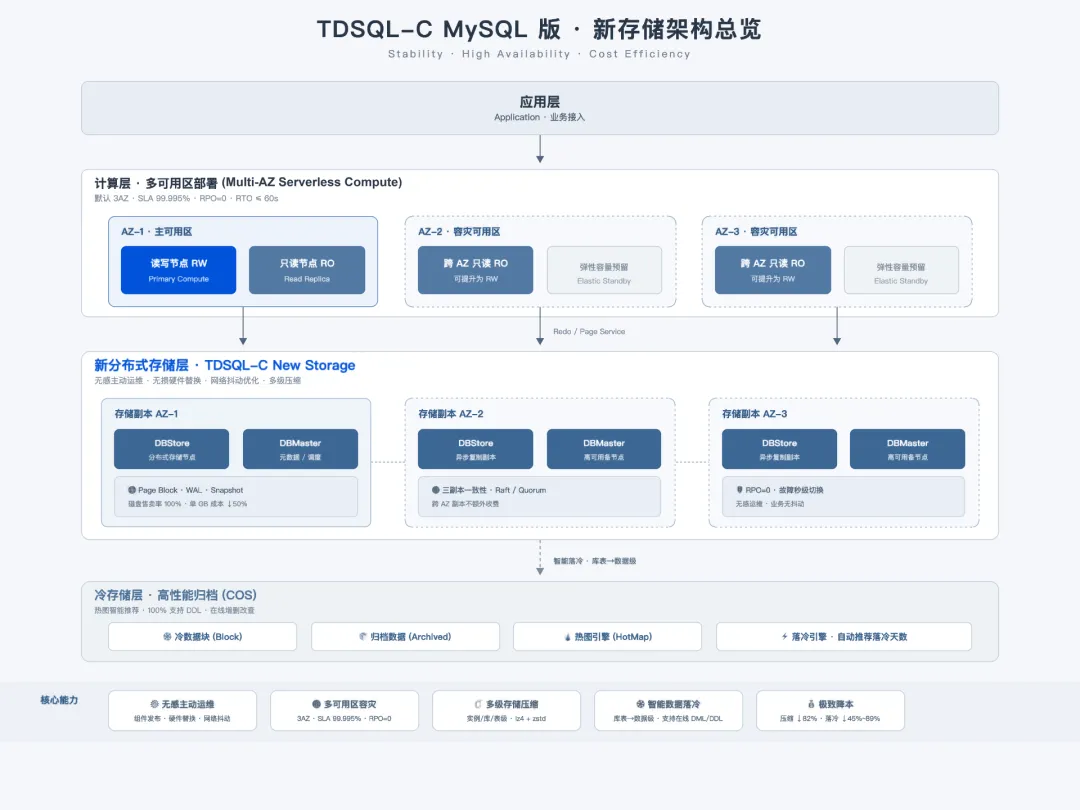The width and height of the screenshot is (1080, 810).
Task: Click the DBStore box in 存储副本 AZ-3
Action: (779, 449)
